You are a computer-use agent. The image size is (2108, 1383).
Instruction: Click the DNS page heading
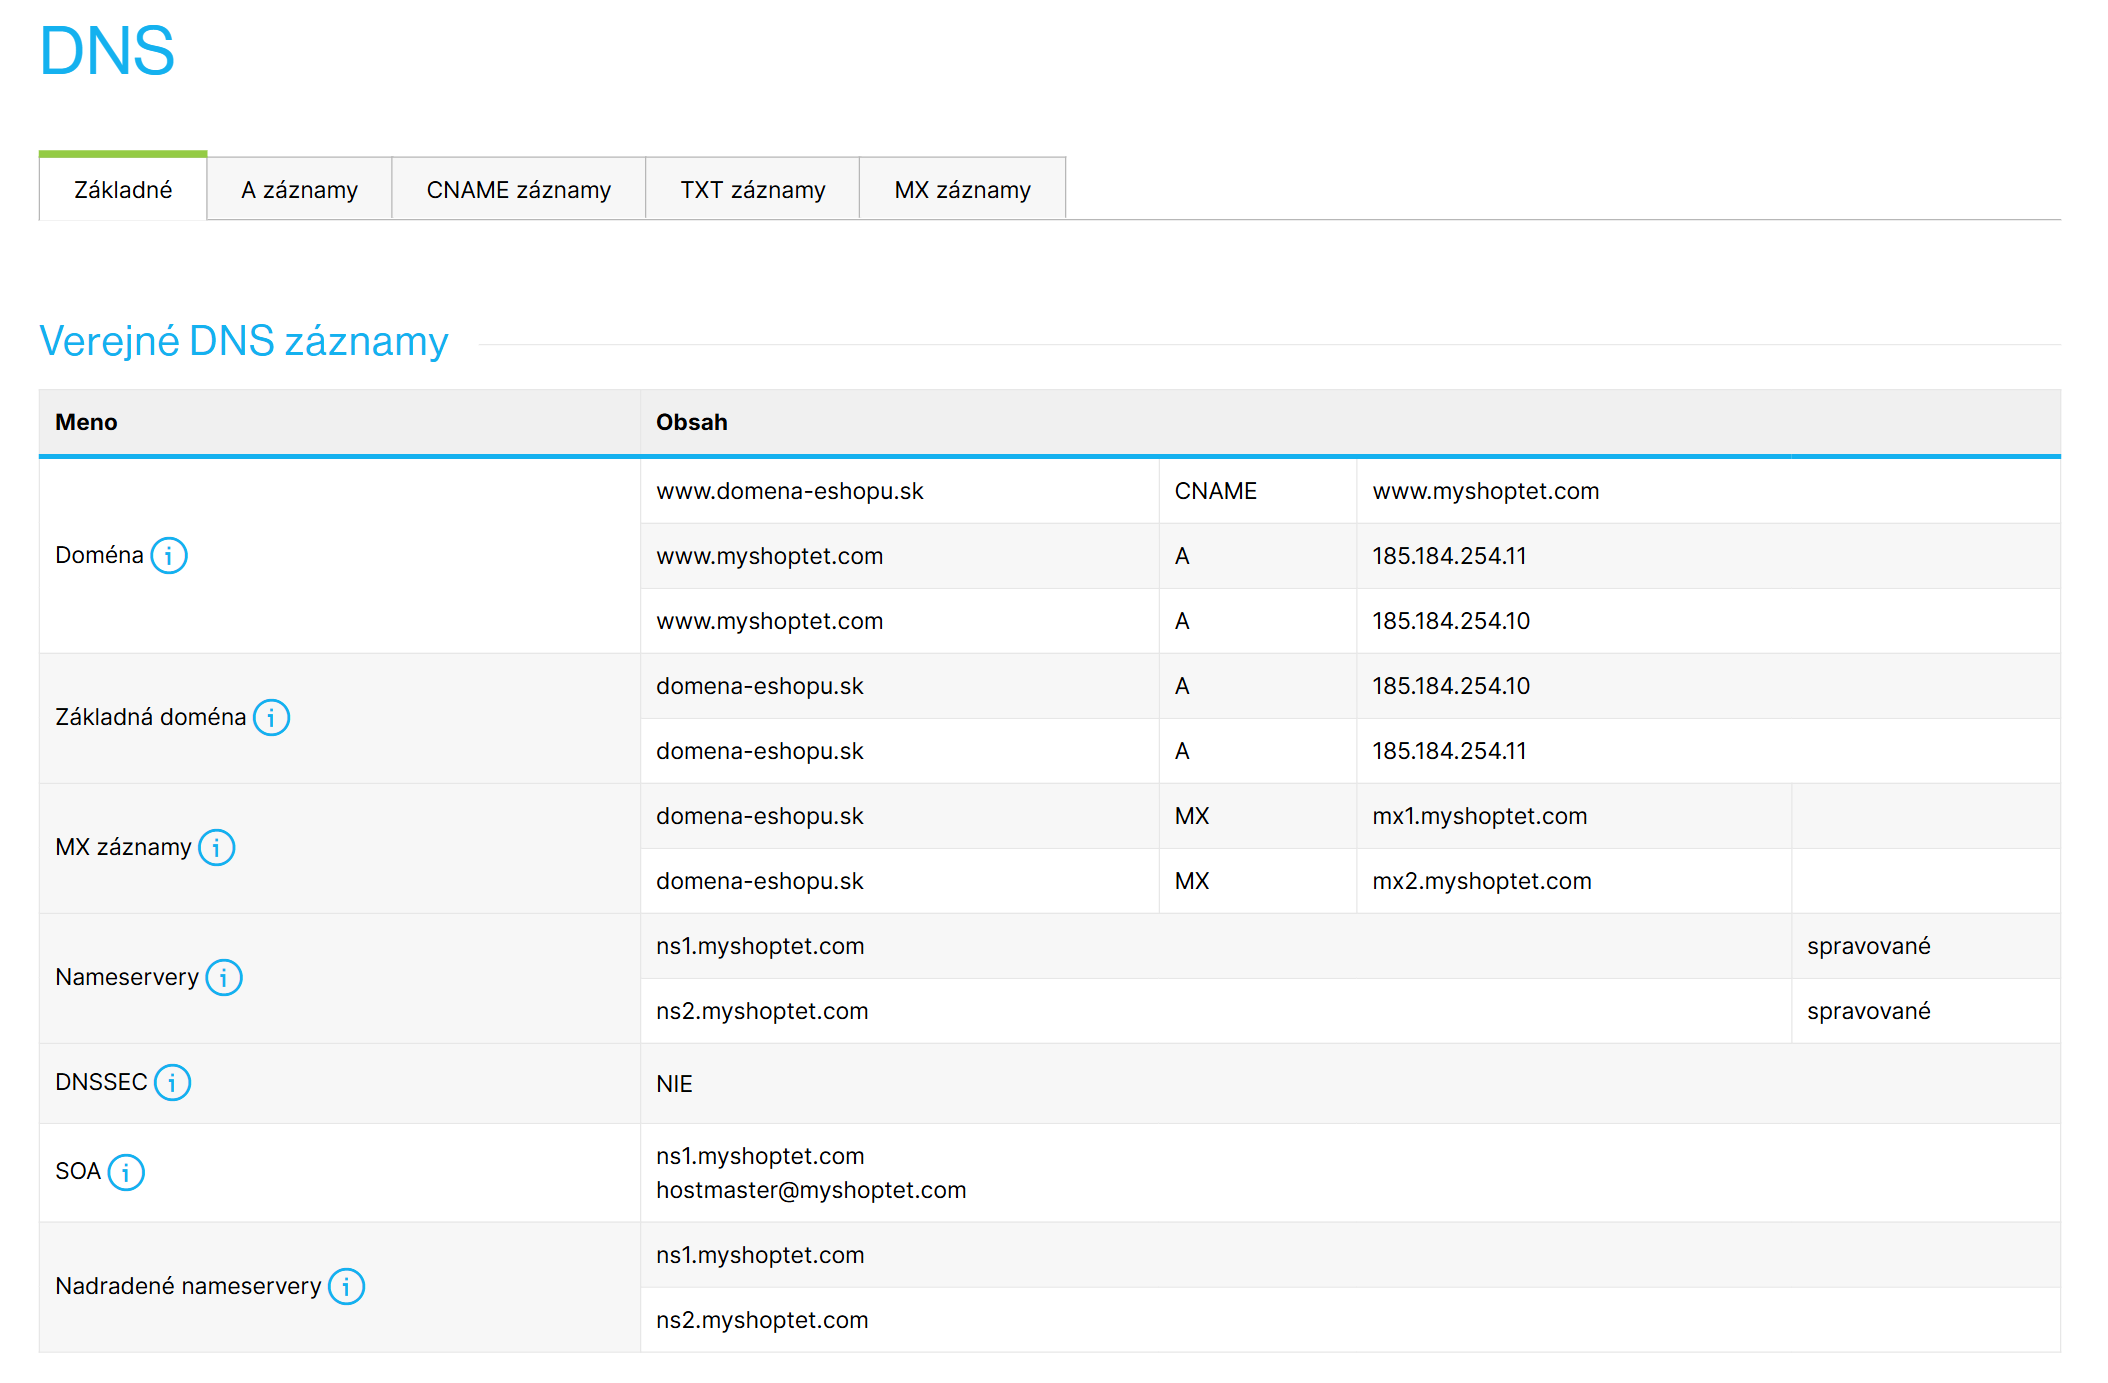click(107, 51)
